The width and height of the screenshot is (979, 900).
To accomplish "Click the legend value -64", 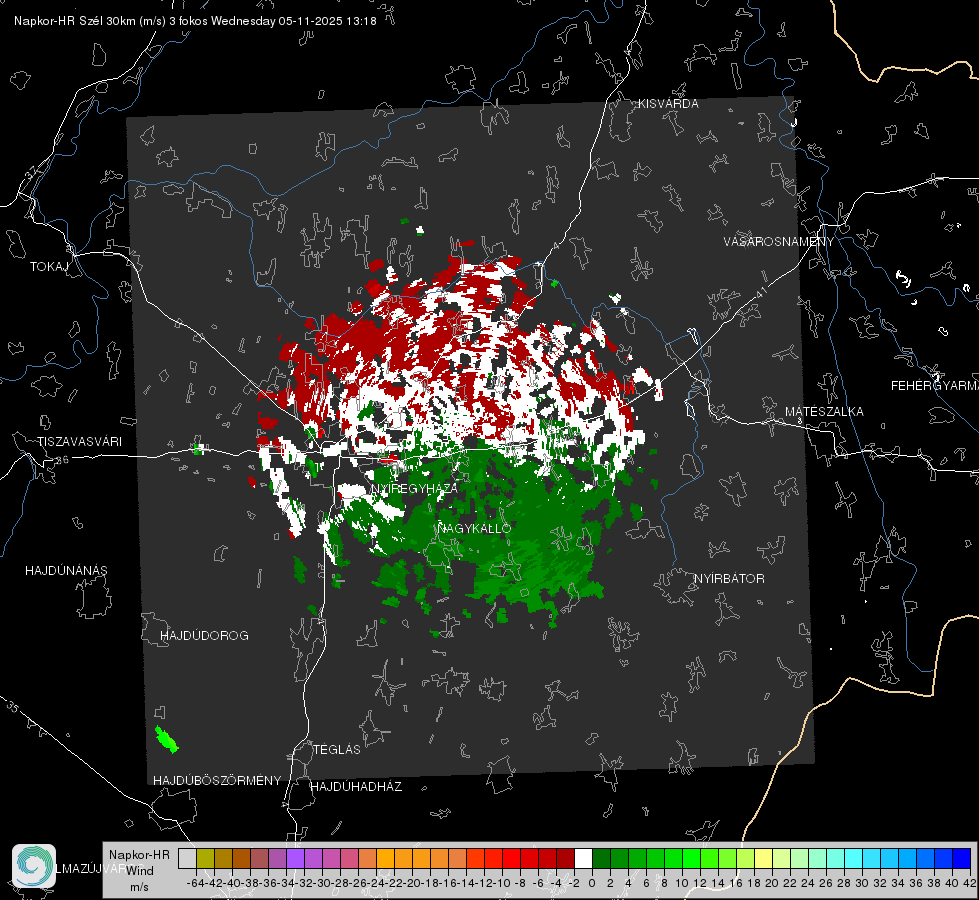I will pos(196,883).
